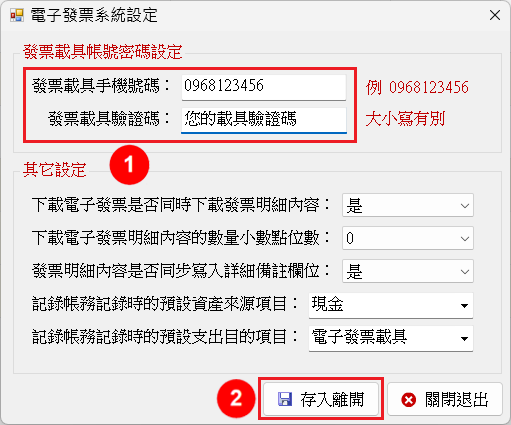Click the 其它設定 group label

coord(55,169)
